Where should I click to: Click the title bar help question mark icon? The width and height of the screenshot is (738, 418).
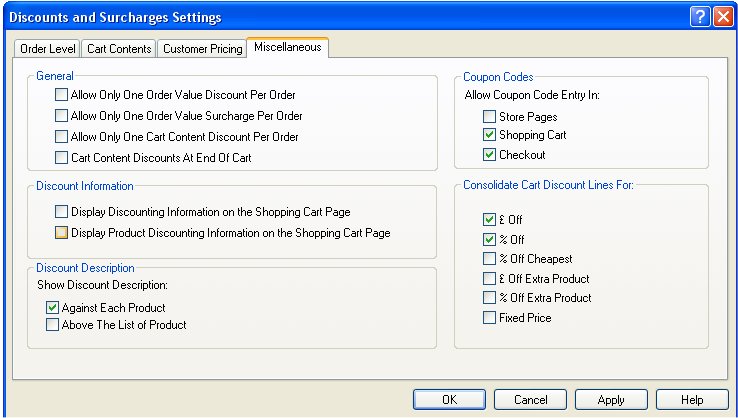click(x=700, y=17)
